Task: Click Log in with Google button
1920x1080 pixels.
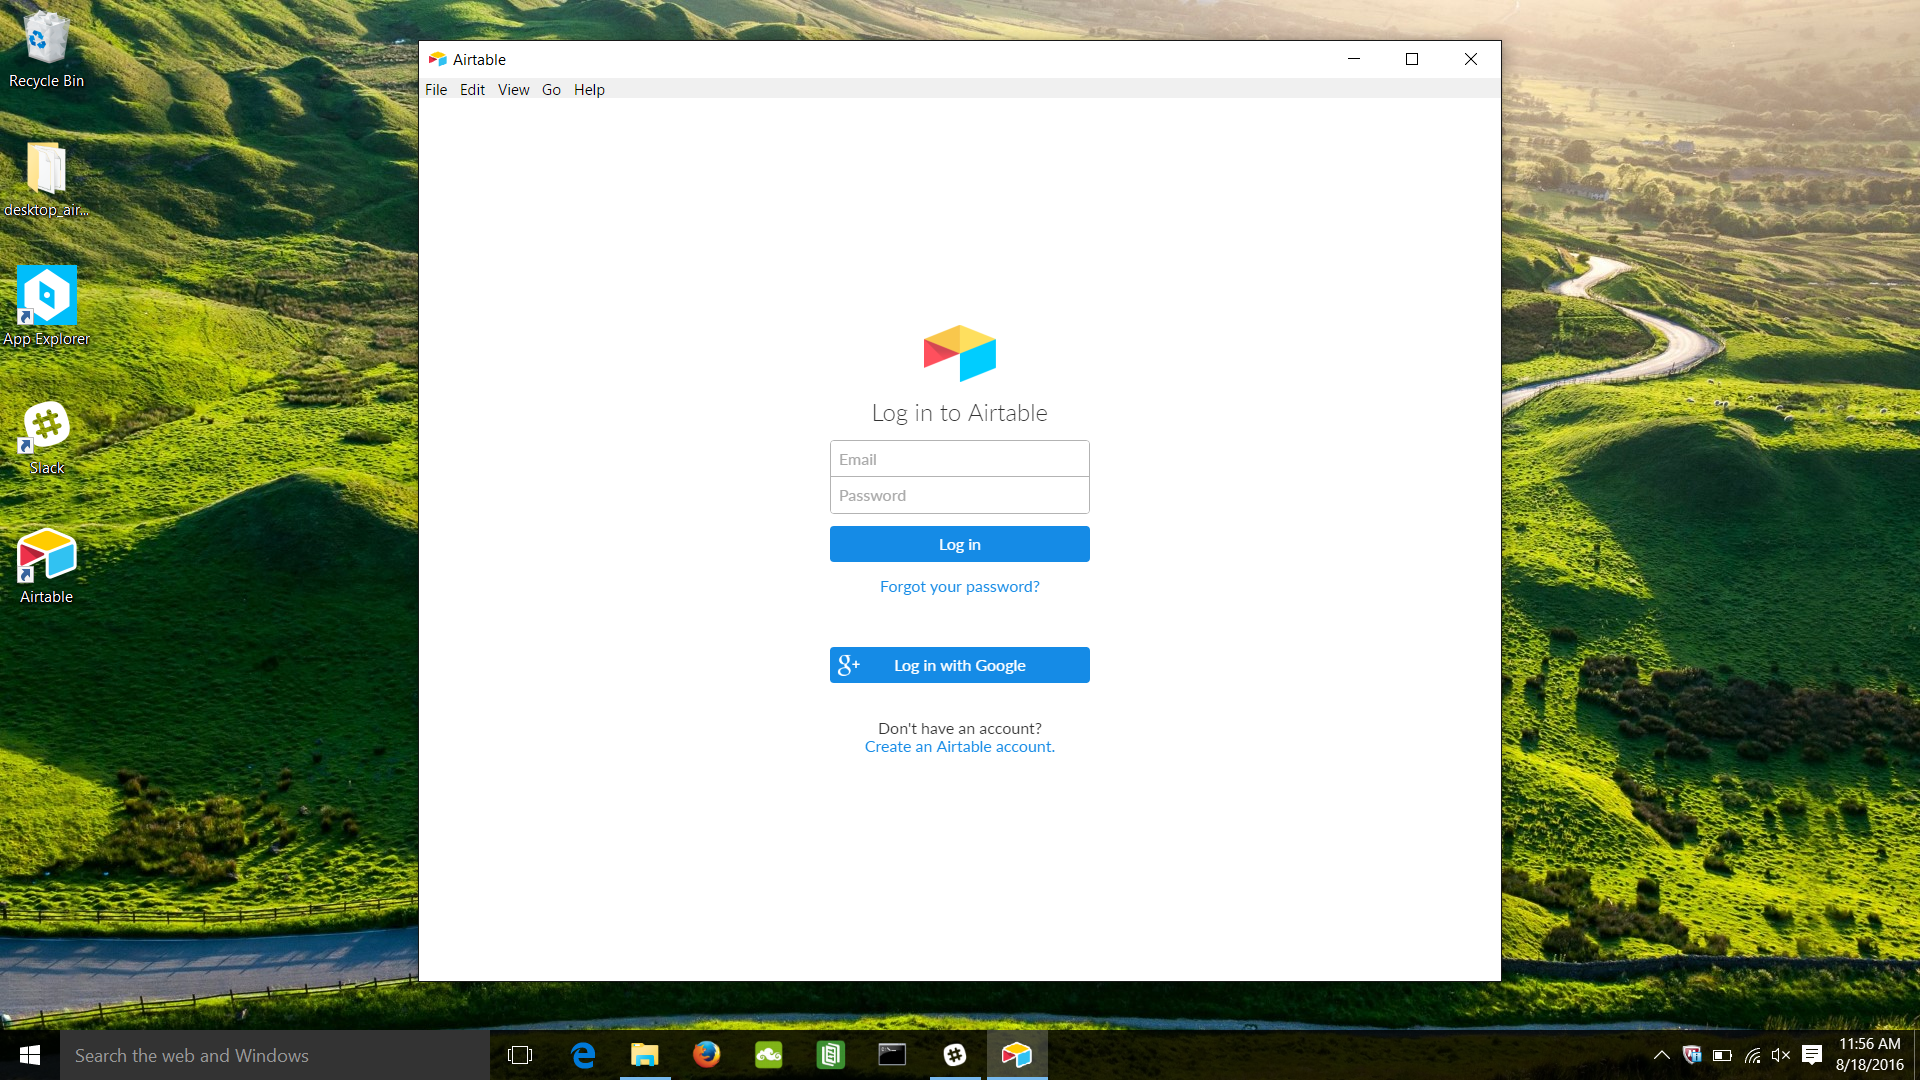Action: (959, 665)
